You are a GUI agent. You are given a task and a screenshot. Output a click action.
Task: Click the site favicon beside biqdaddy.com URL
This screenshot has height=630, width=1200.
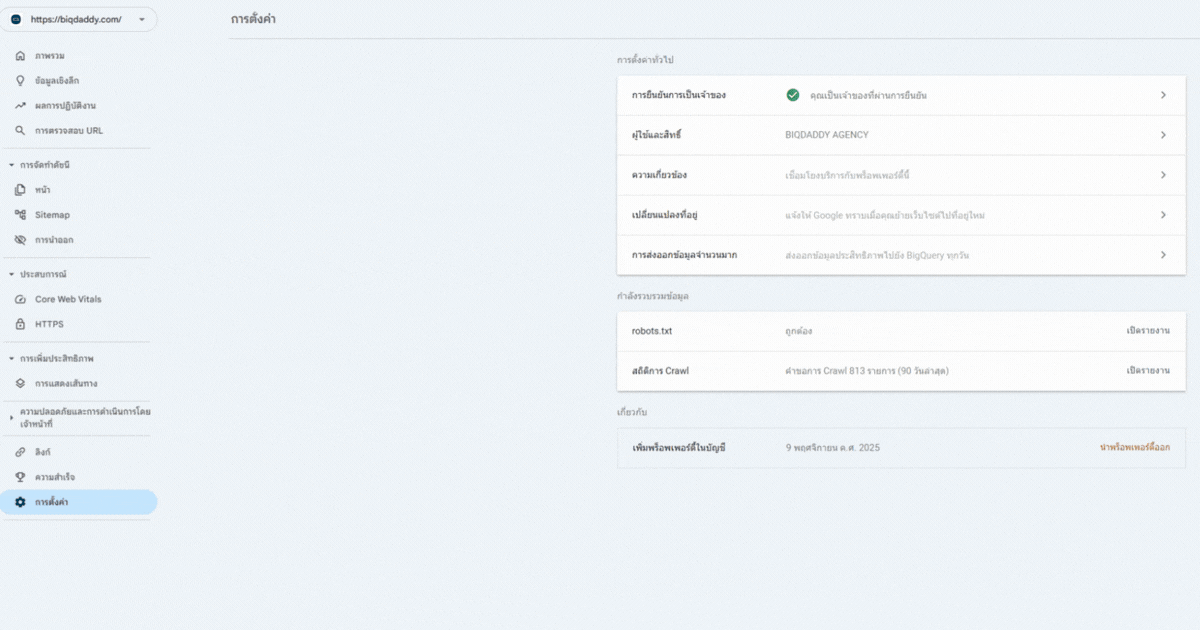(x=16, y=20)
